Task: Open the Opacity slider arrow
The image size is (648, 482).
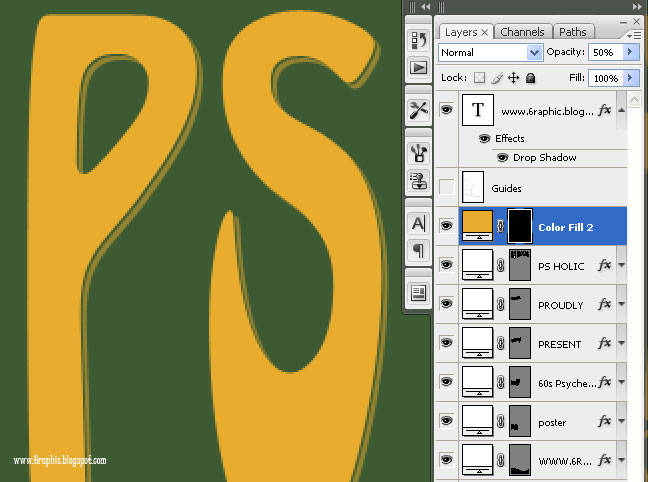Action: [x=630, y=52]
